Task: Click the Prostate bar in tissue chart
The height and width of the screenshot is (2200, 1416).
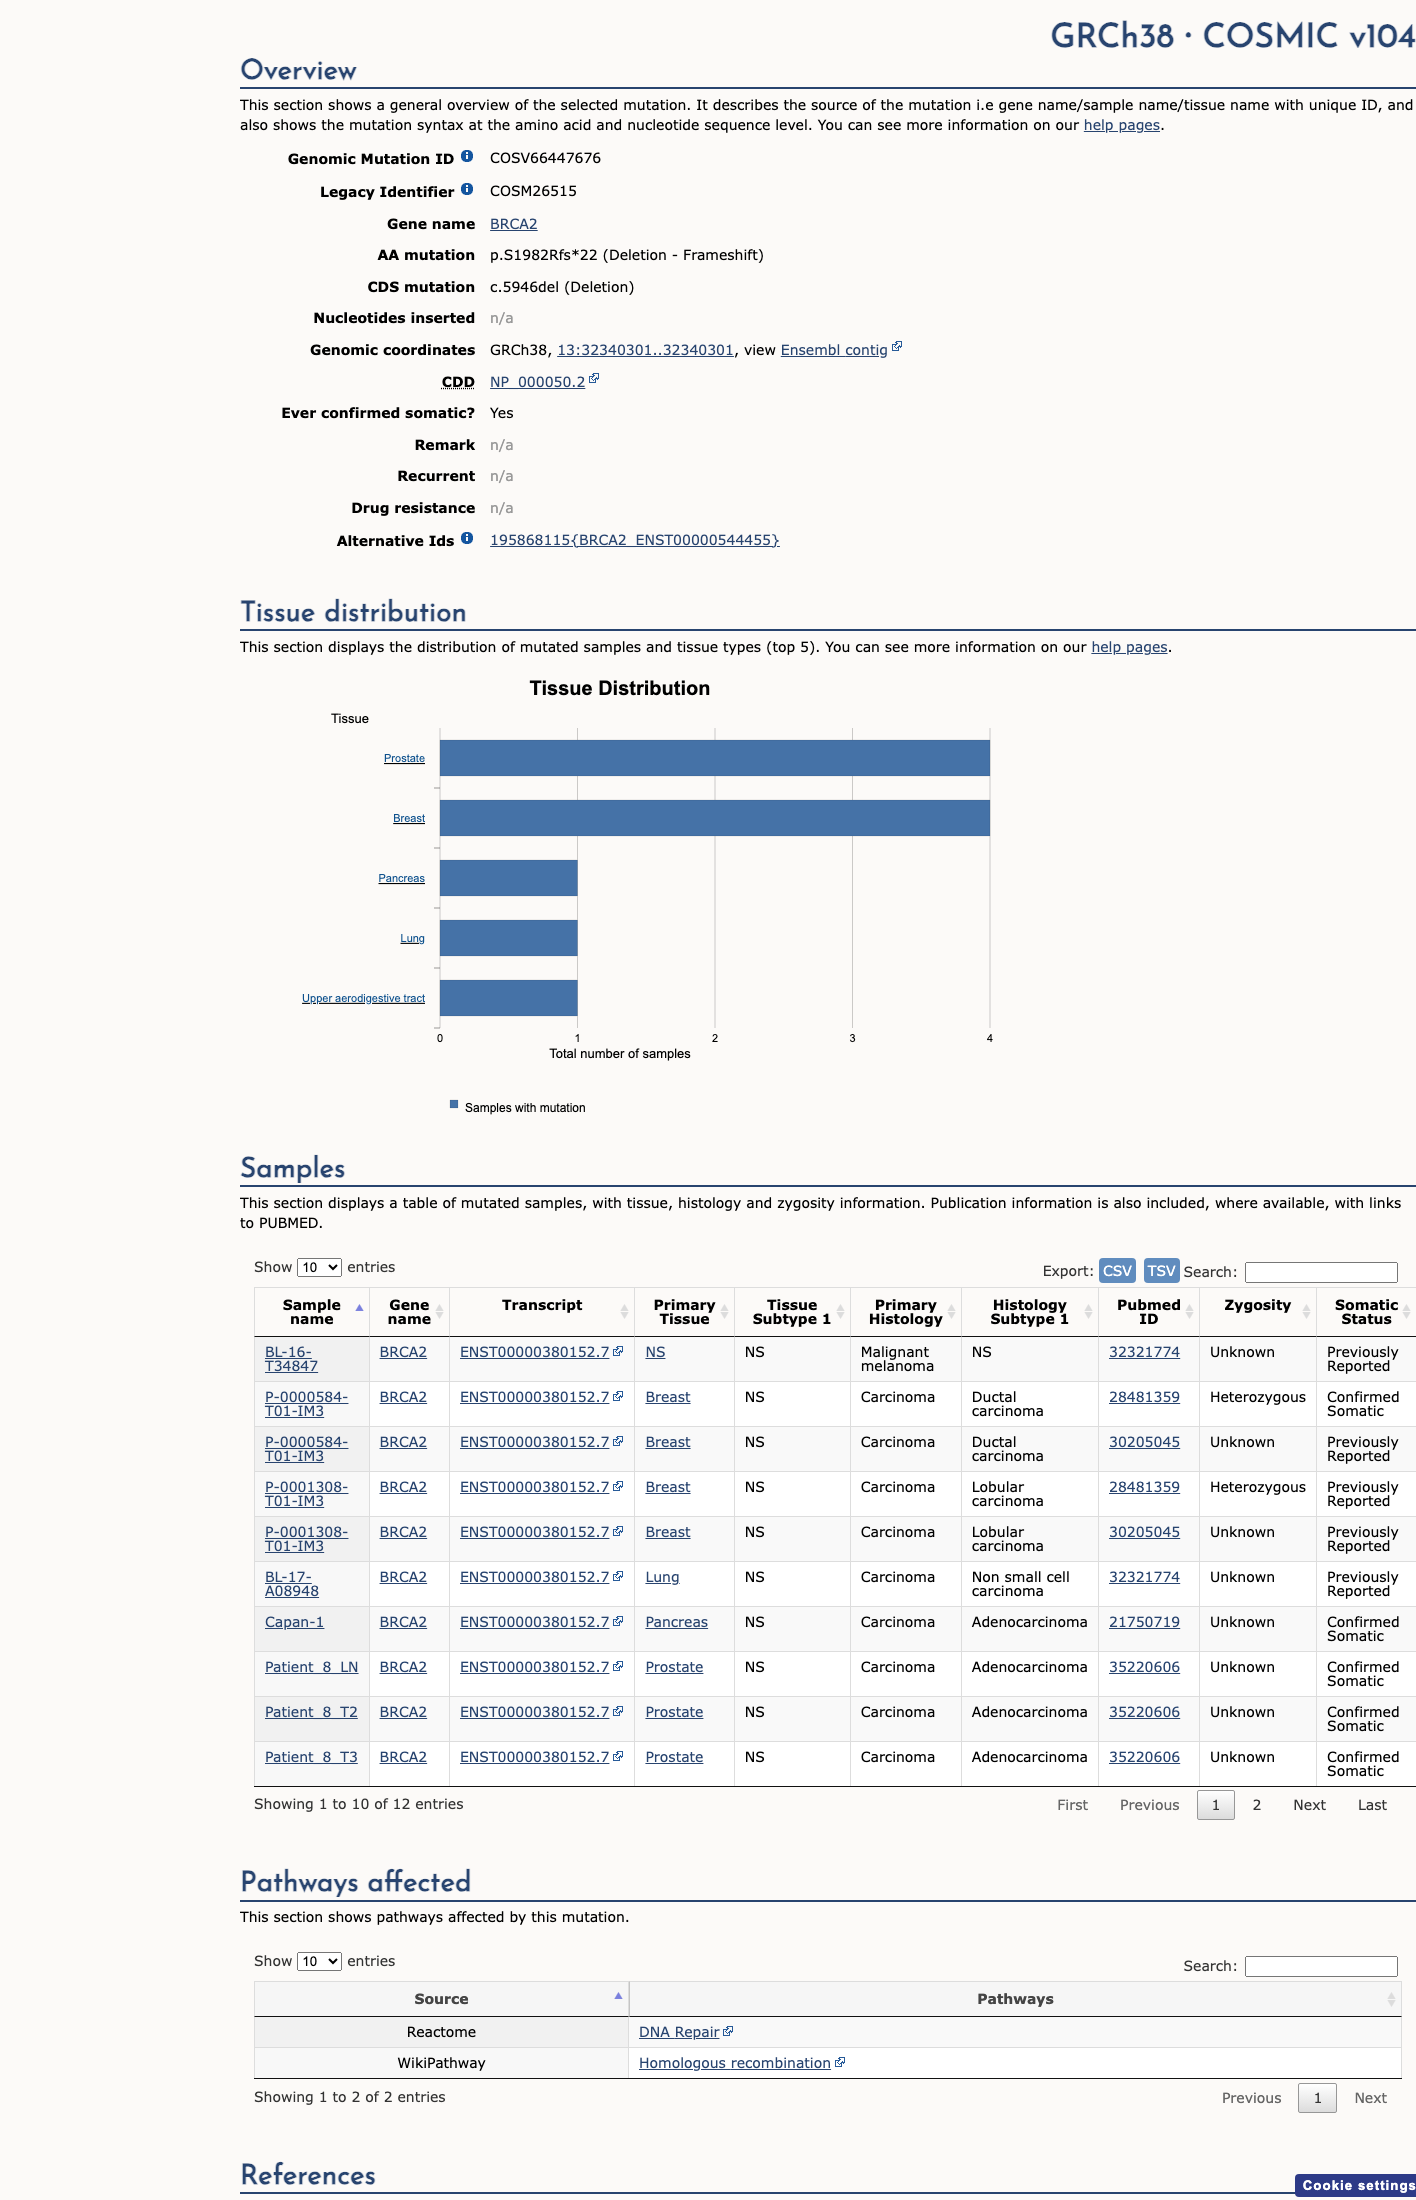Action: pos(714,758)
